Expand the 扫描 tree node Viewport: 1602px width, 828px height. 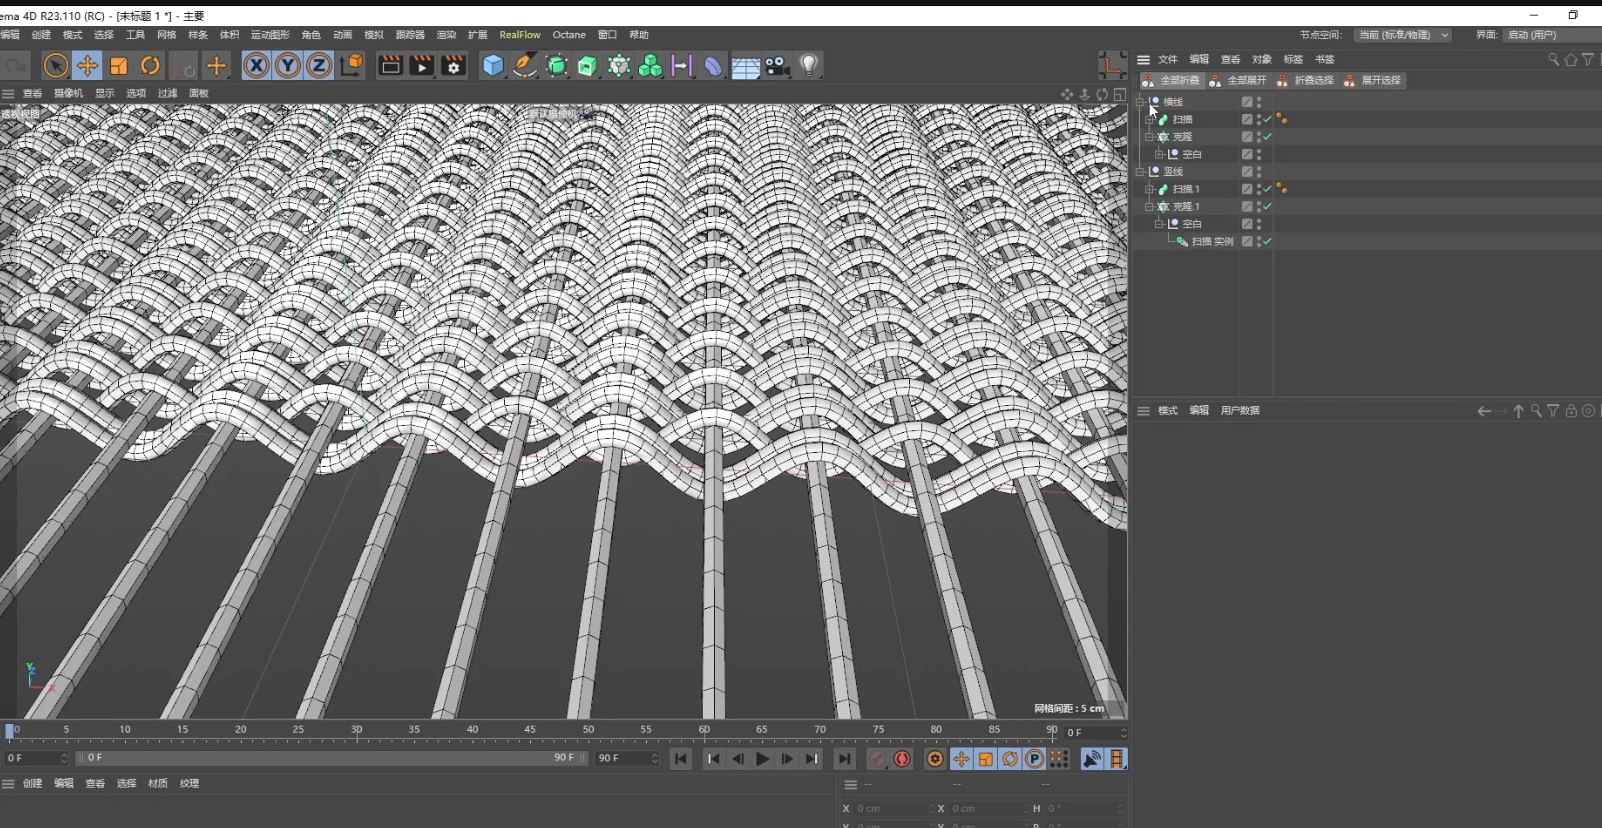1149,120
